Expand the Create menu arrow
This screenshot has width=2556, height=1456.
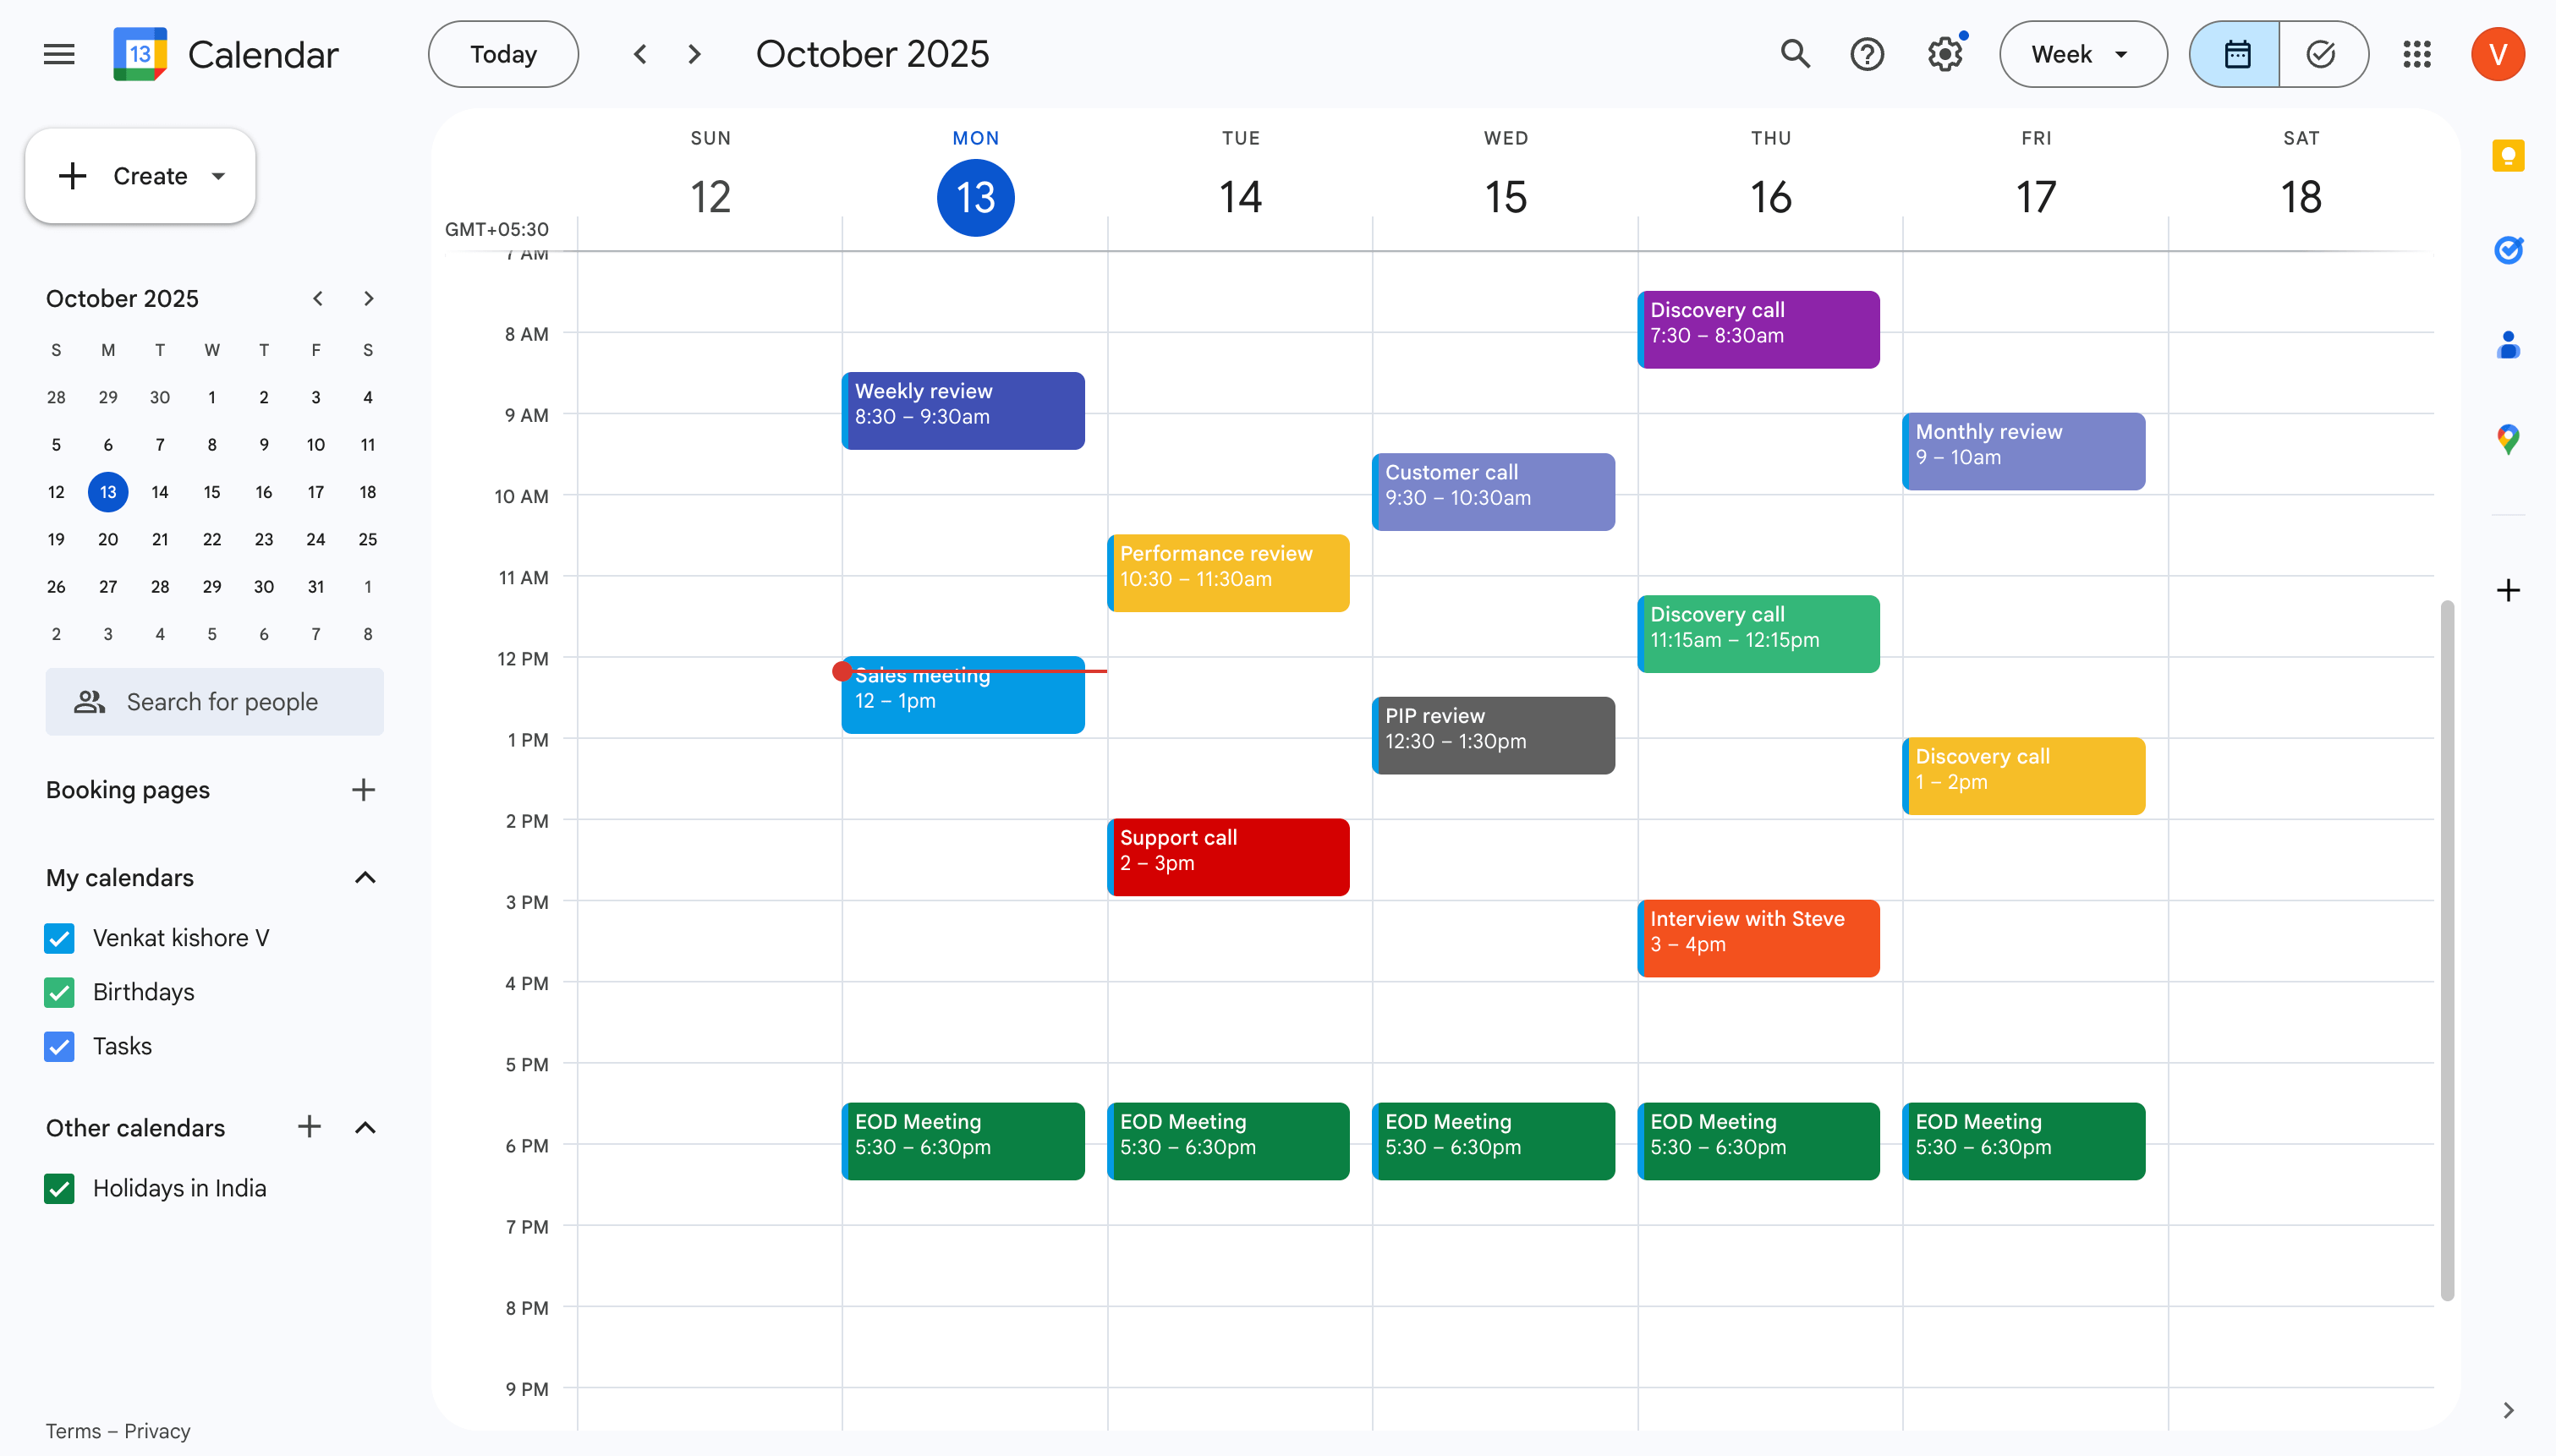218,176
